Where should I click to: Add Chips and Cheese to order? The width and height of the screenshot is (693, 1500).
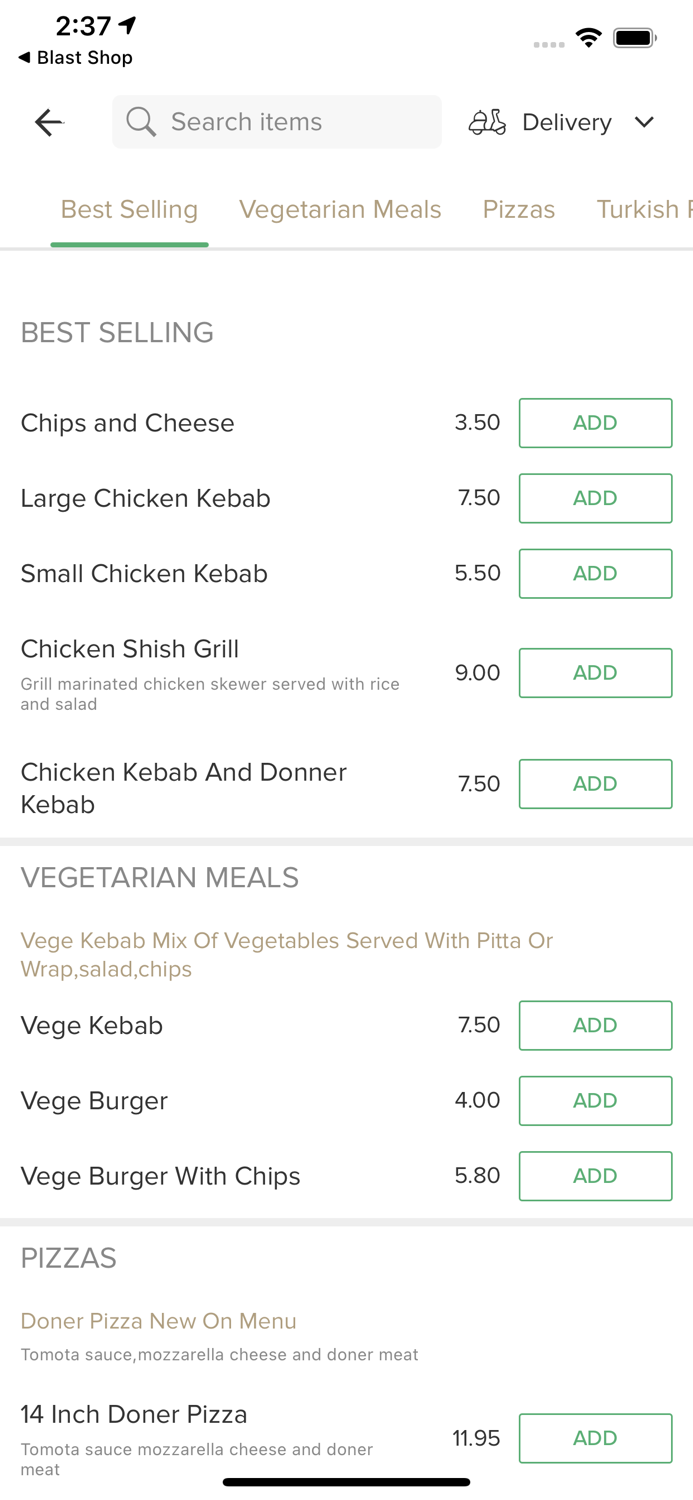595,423
